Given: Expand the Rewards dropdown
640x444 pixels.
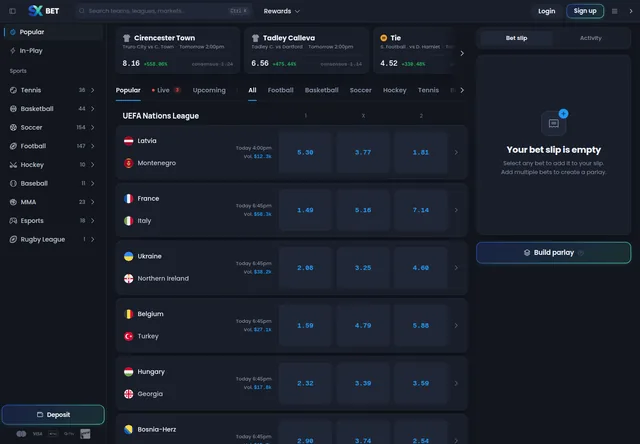Looking at the screenshot, I should (x=282, y=11).
